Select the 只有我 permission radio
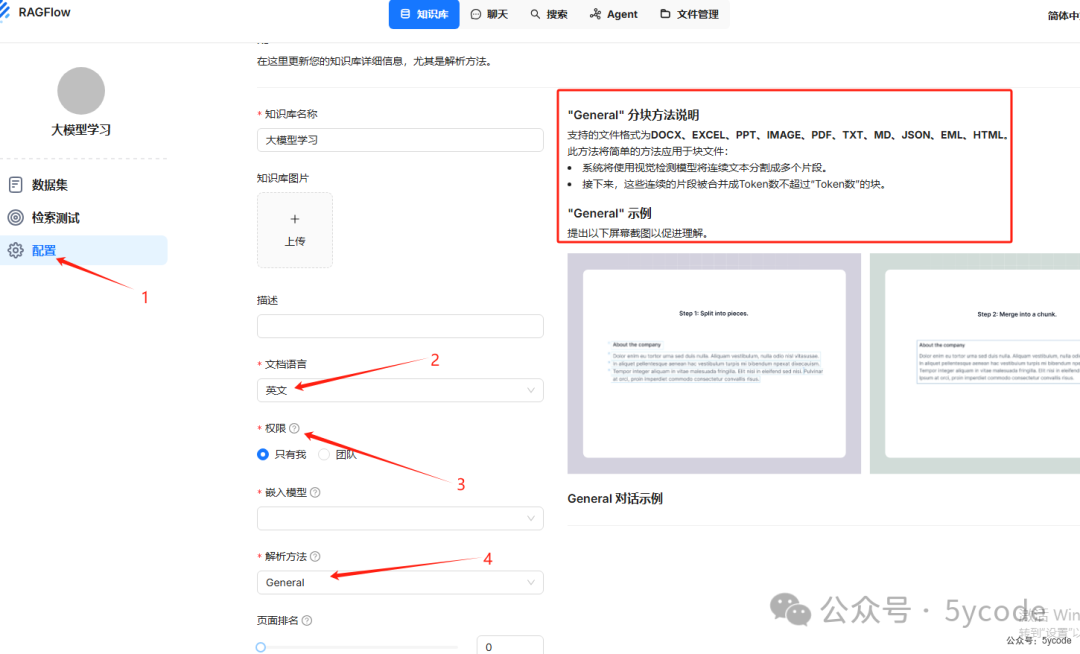Viewport: 1080px width, 654px height. (262, 454)
